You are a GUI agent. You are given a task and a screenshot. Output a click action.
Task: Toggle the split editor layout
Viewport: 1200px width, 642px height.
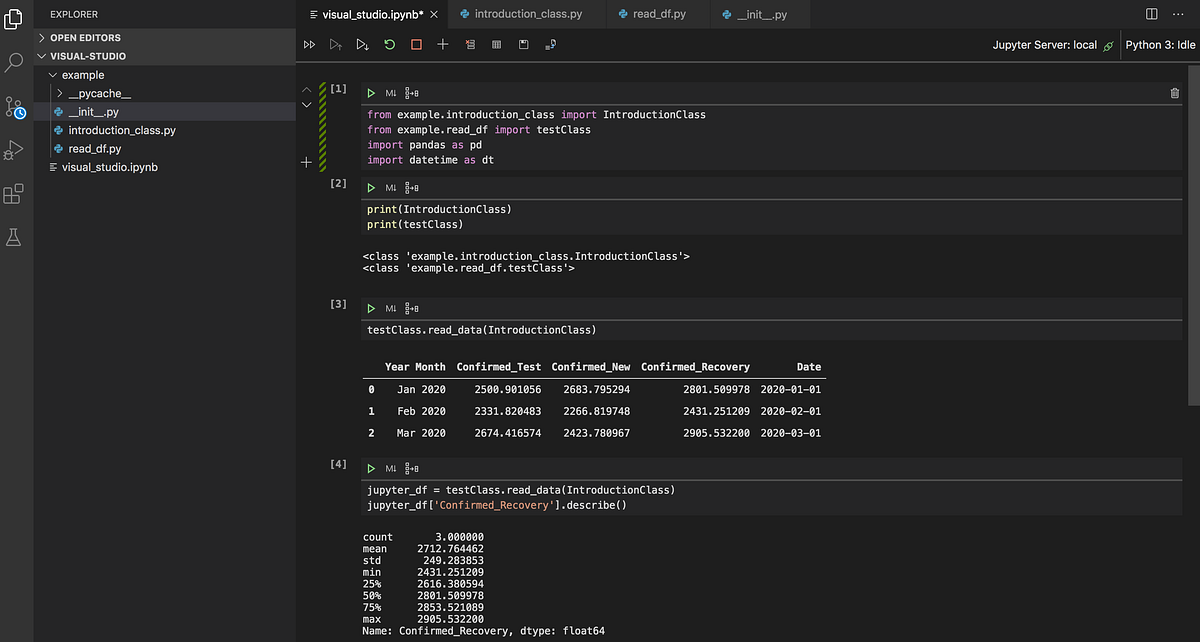[x=1151, y=14]
